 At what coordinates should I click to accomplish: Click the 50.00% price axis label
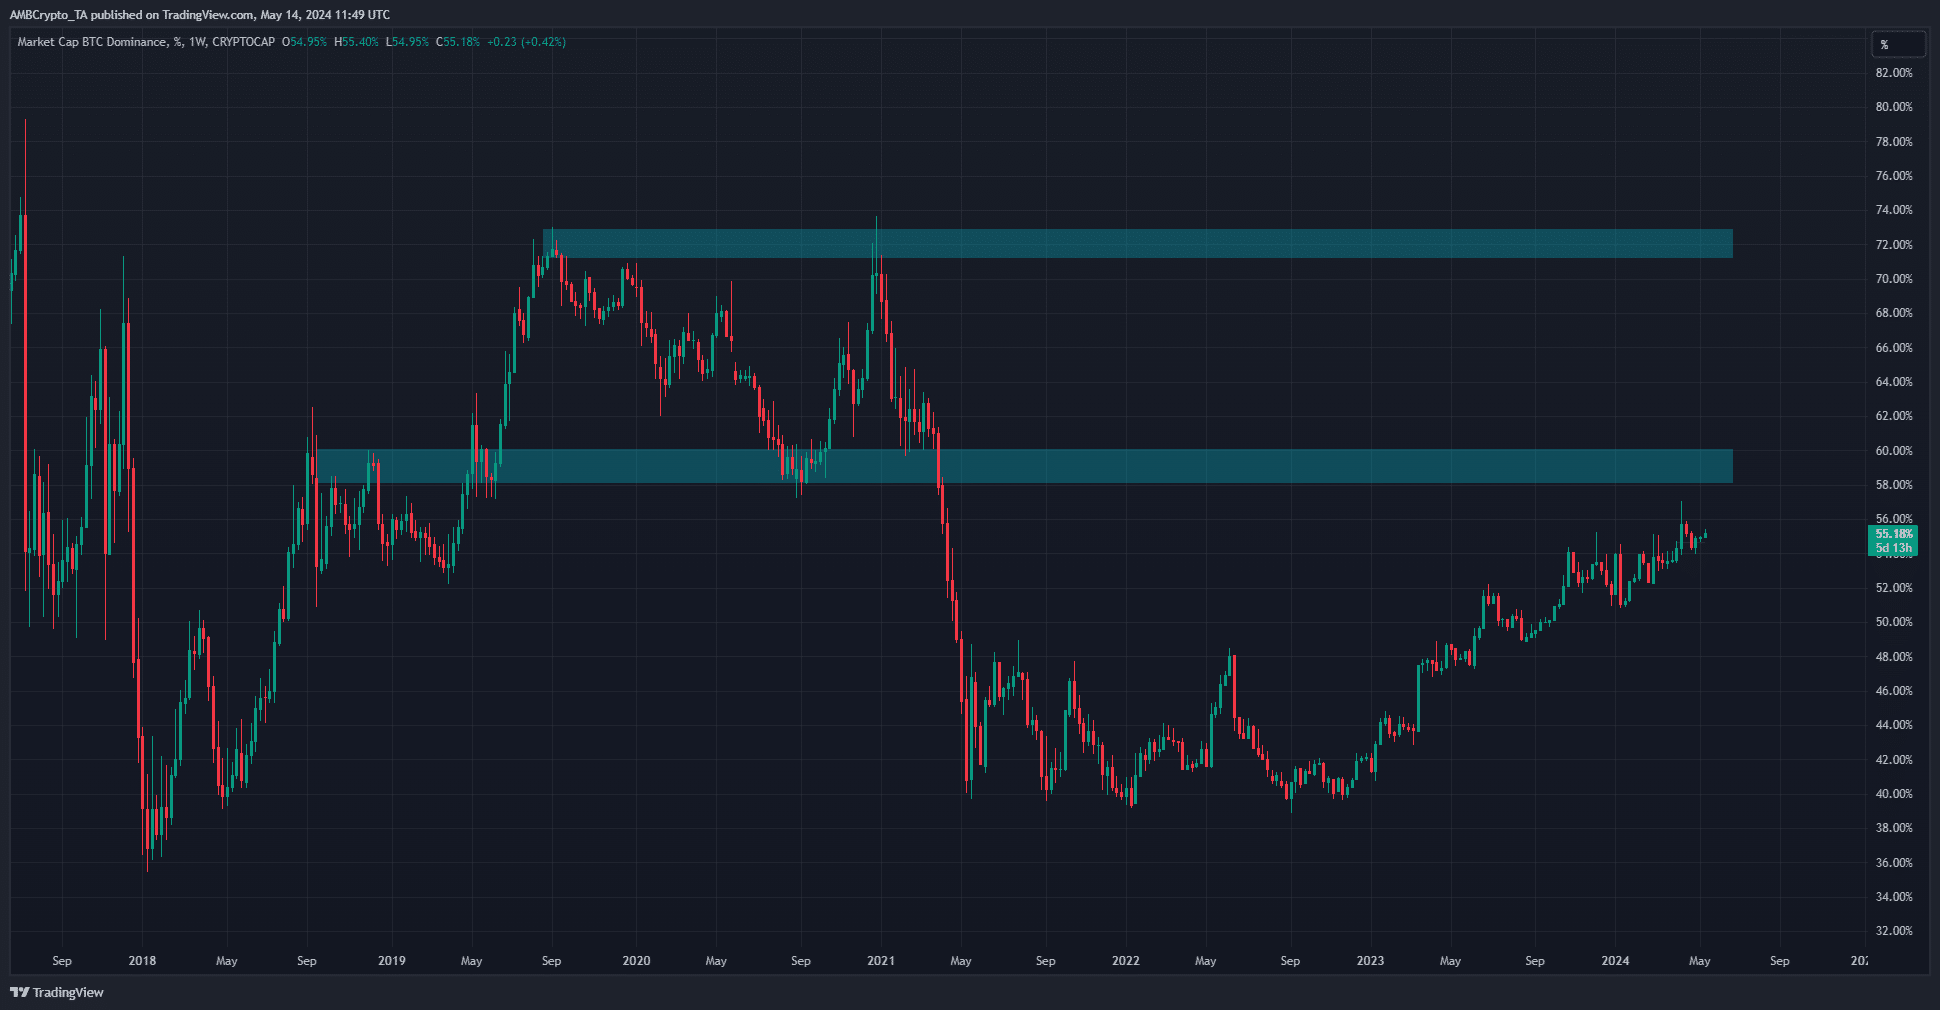1894,622
